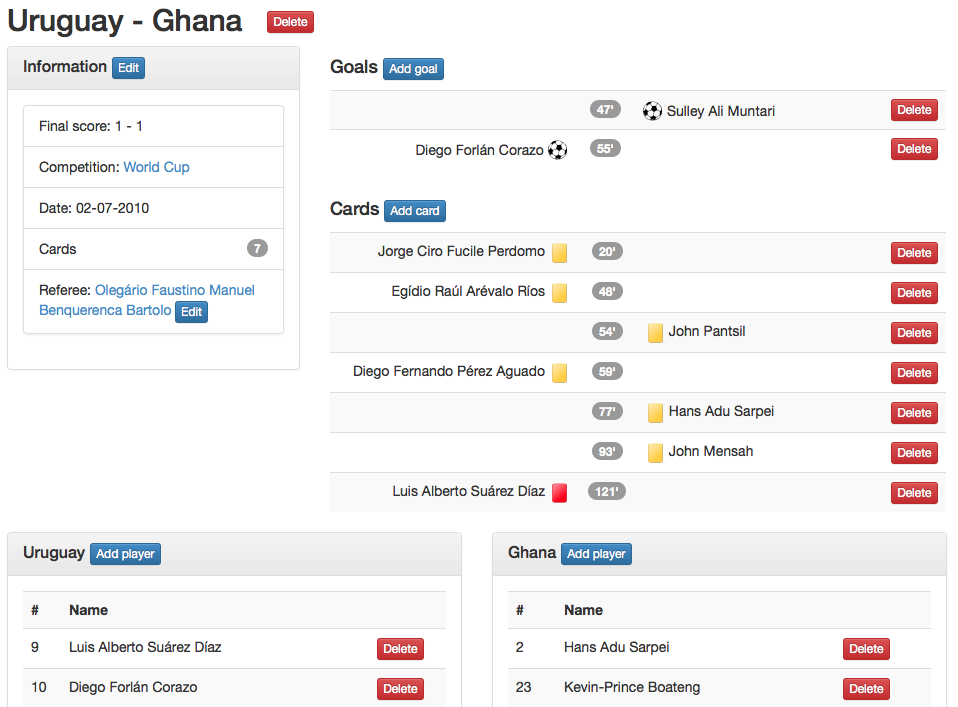The width and height of the screenshot is (958, 707).
Task: Remove Kevin-Prince Boateng from Ghana roster
Action: pos(866,688)
